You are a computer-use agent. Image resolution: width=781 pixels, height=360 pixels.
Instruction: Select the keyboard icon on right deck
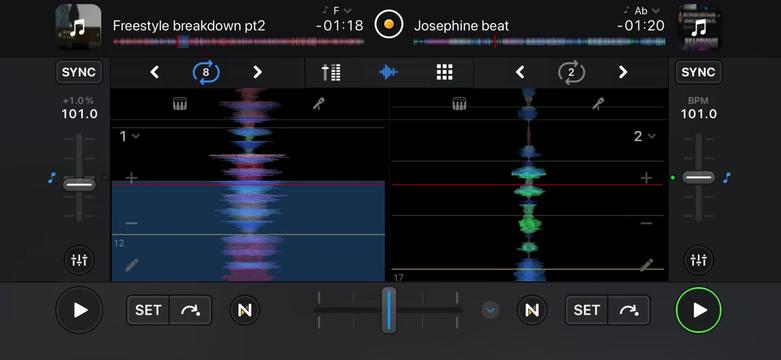[x=459, y=104]
